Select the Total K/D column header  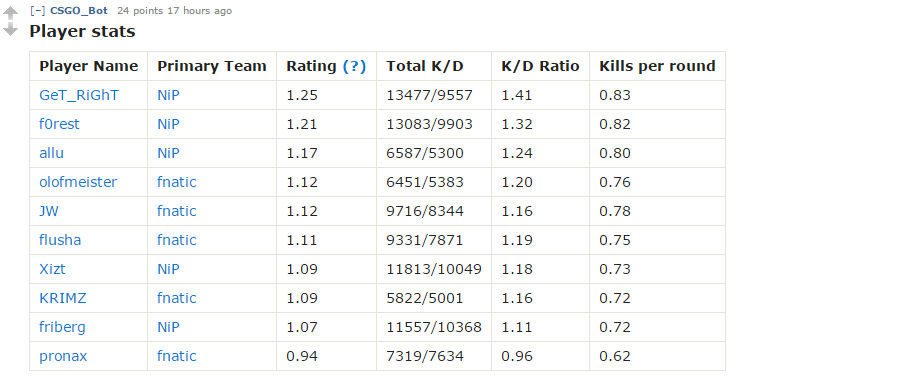[424, 66]
